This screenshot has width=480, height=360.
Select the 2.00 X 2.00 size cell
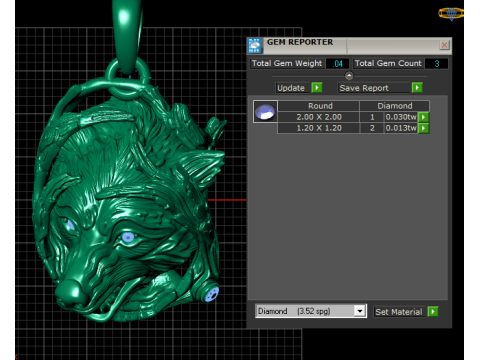(319, 117)
